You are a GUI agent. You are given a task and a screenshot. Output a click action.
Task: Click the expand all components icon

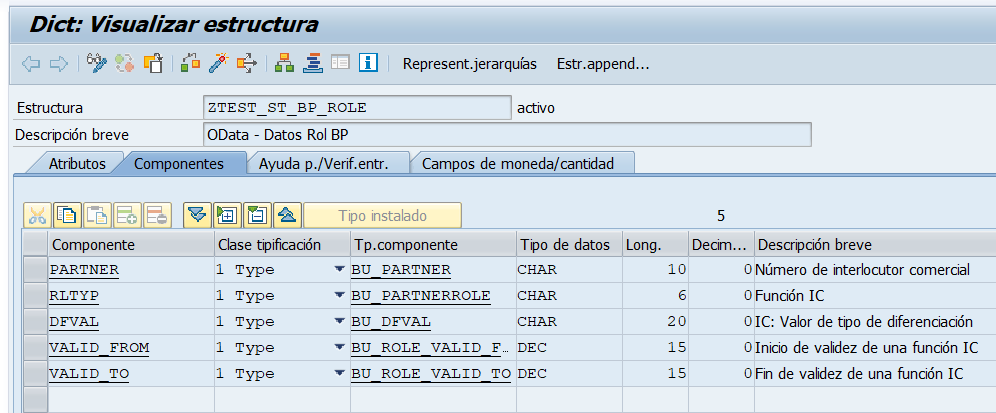226,215
